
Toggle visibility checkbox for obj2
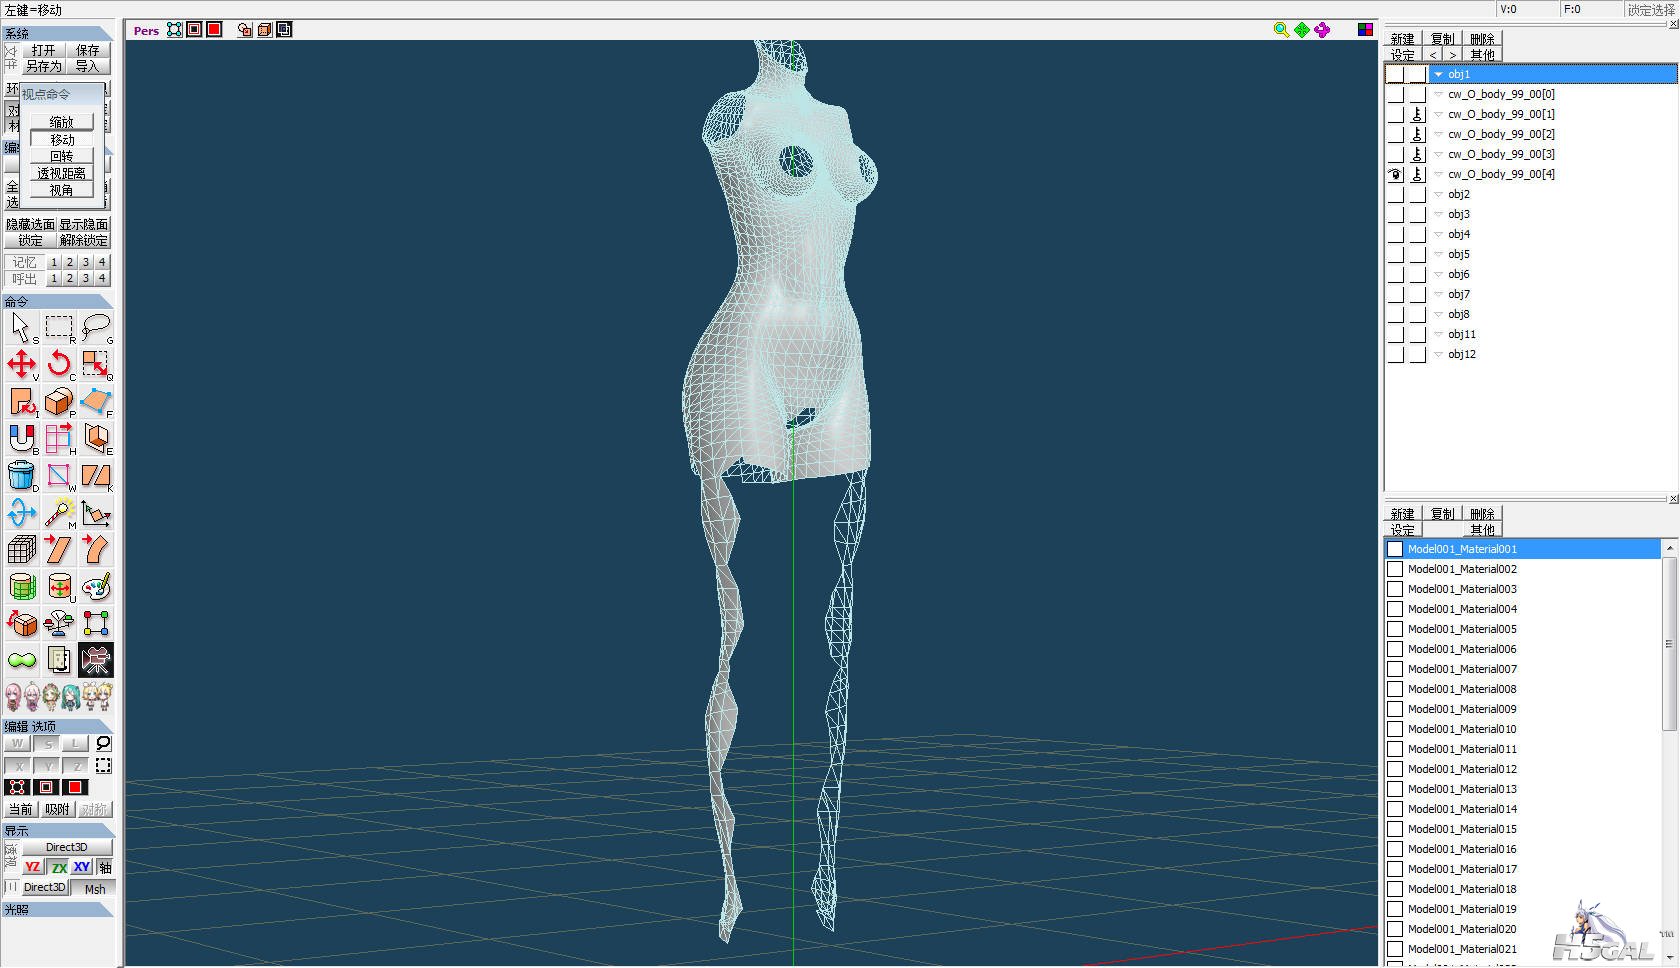(x=1395, y=194)
